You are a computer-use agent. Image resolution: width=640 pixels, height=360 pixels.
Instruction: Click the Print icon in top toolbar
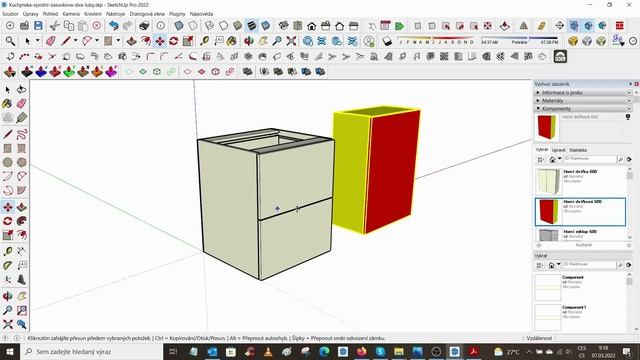[x=144, y=26]
